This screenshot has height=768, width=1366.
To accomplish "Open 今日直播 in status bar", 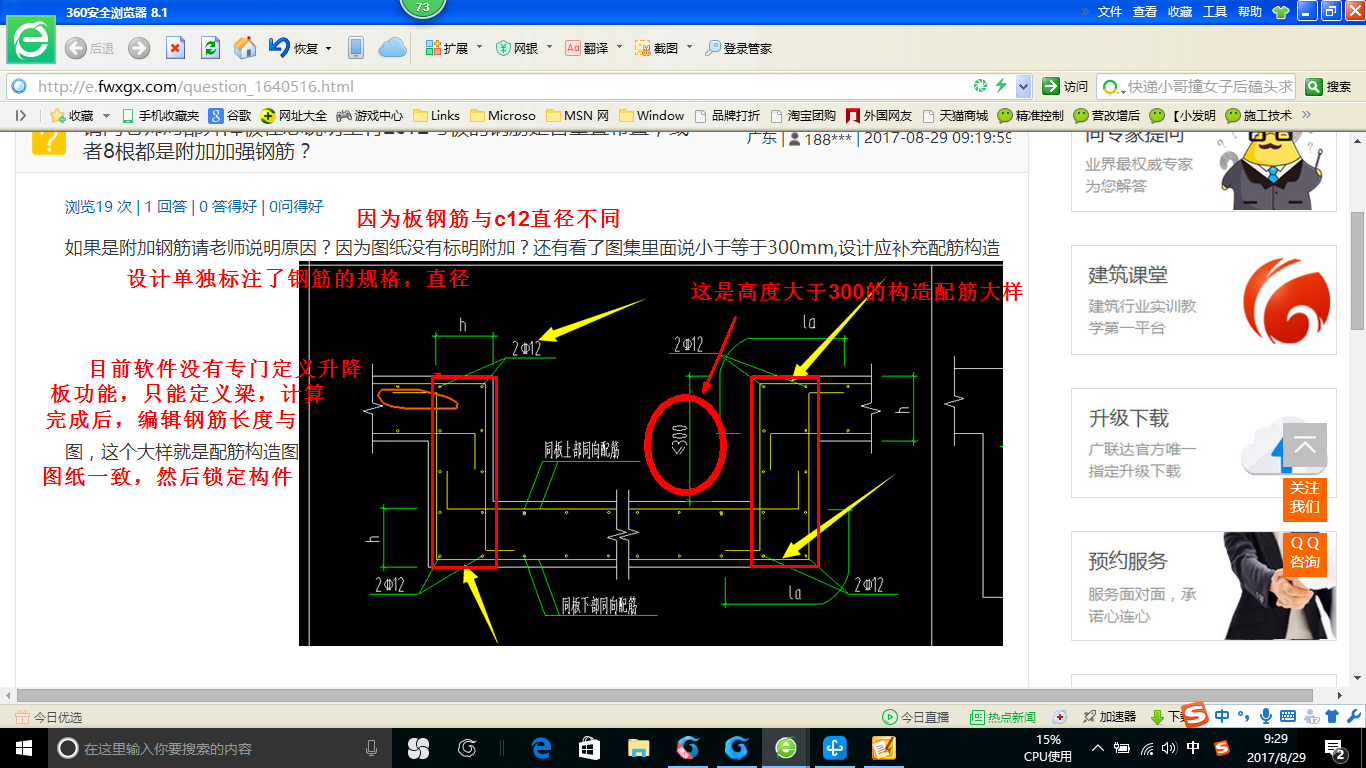I will click(x=915, y=717).
